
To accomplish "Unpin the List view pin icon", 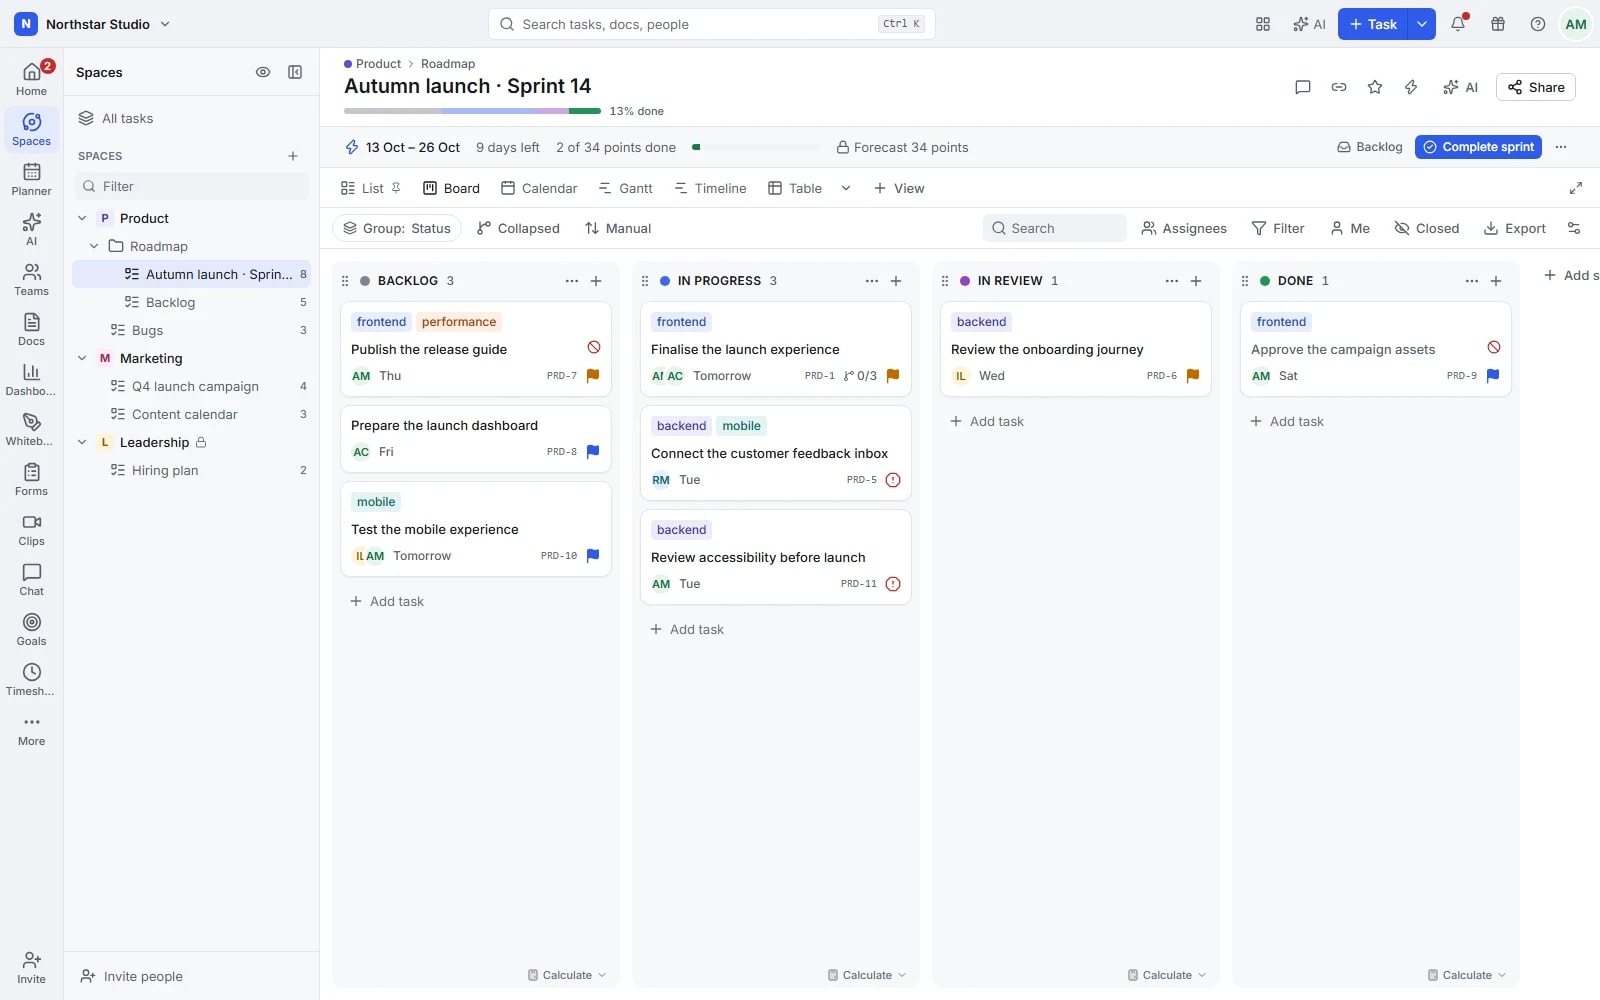I will pyautogui.click(x=396, y=188).
